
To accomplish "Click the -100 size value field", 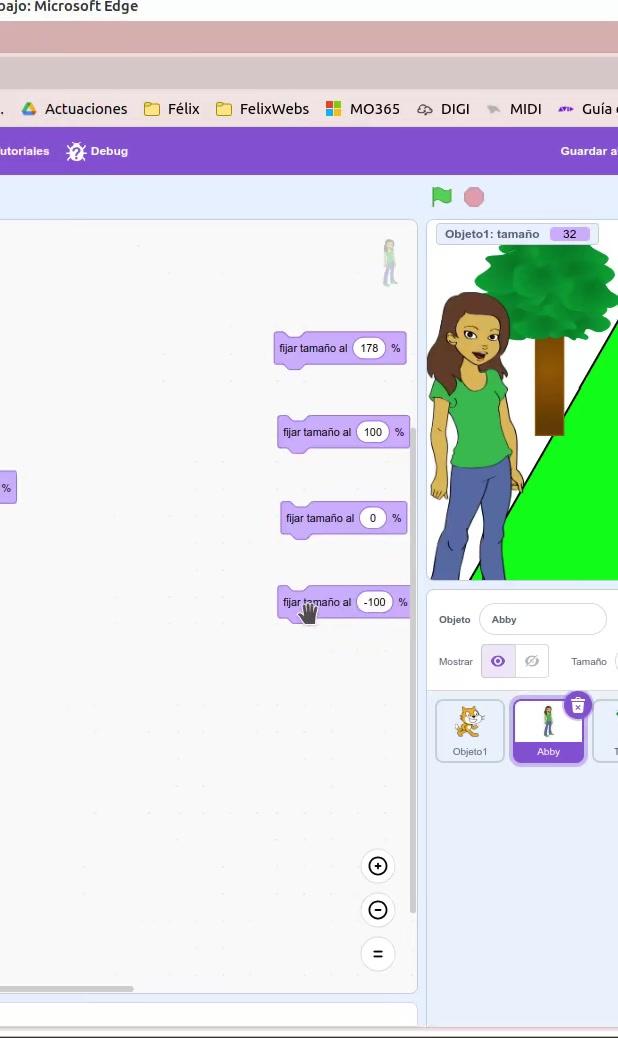I will 375,602.
